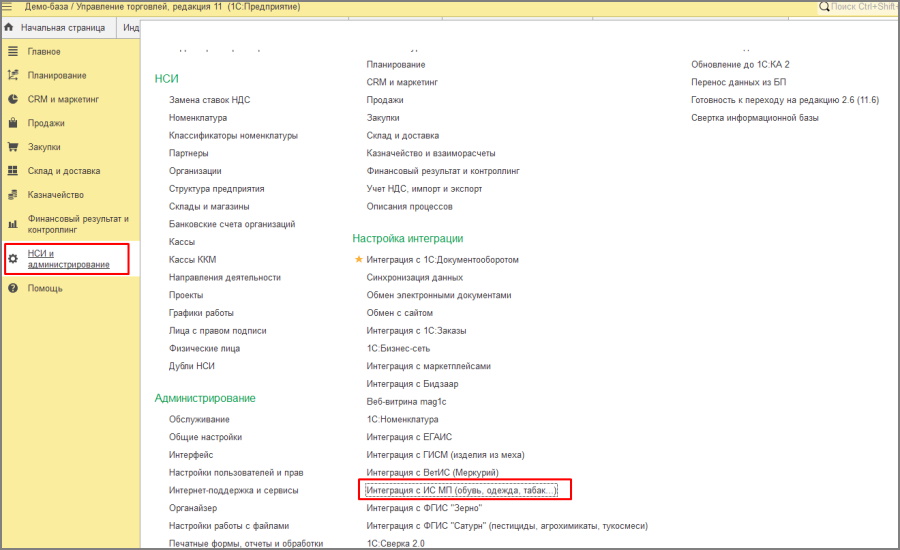
Task: Click the Финансовый результат bar chart icon
Action: coord(13,224)
